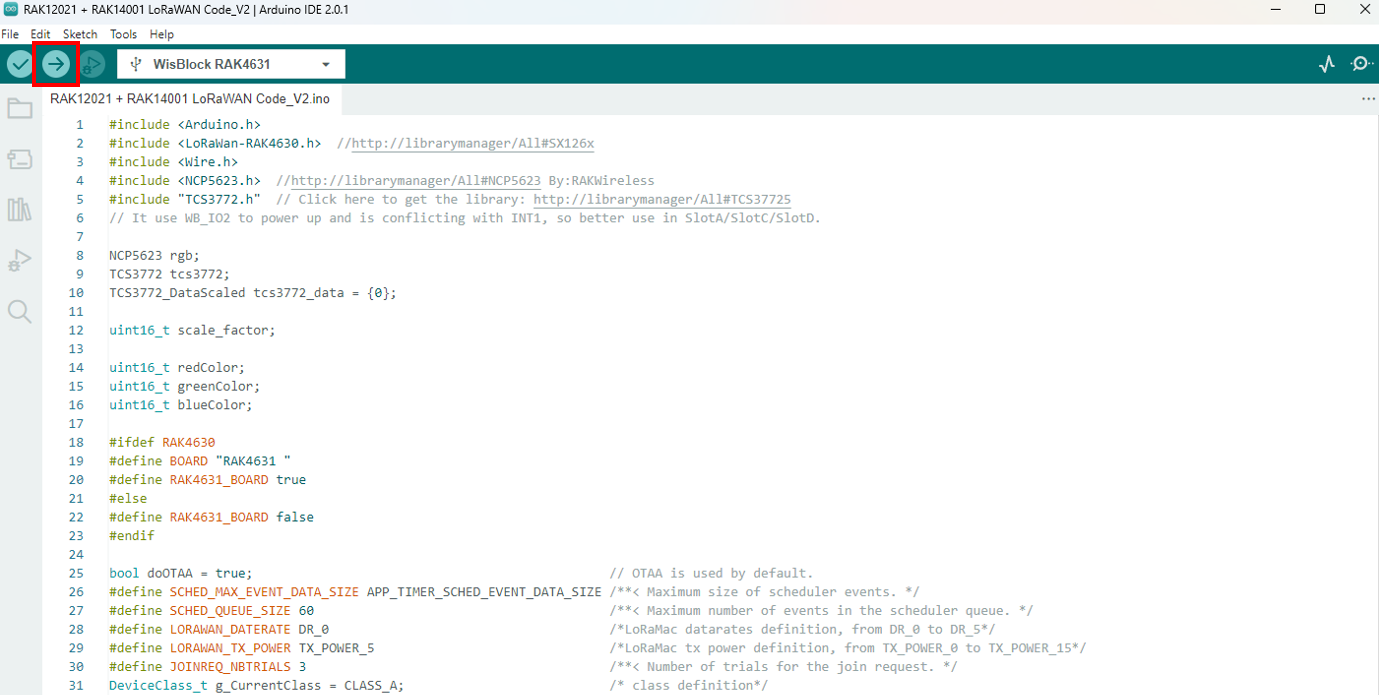This screenshot has height=695, width=1379.
Task: Open the Debug panel sidebar icon
Action: click(20, 260)
